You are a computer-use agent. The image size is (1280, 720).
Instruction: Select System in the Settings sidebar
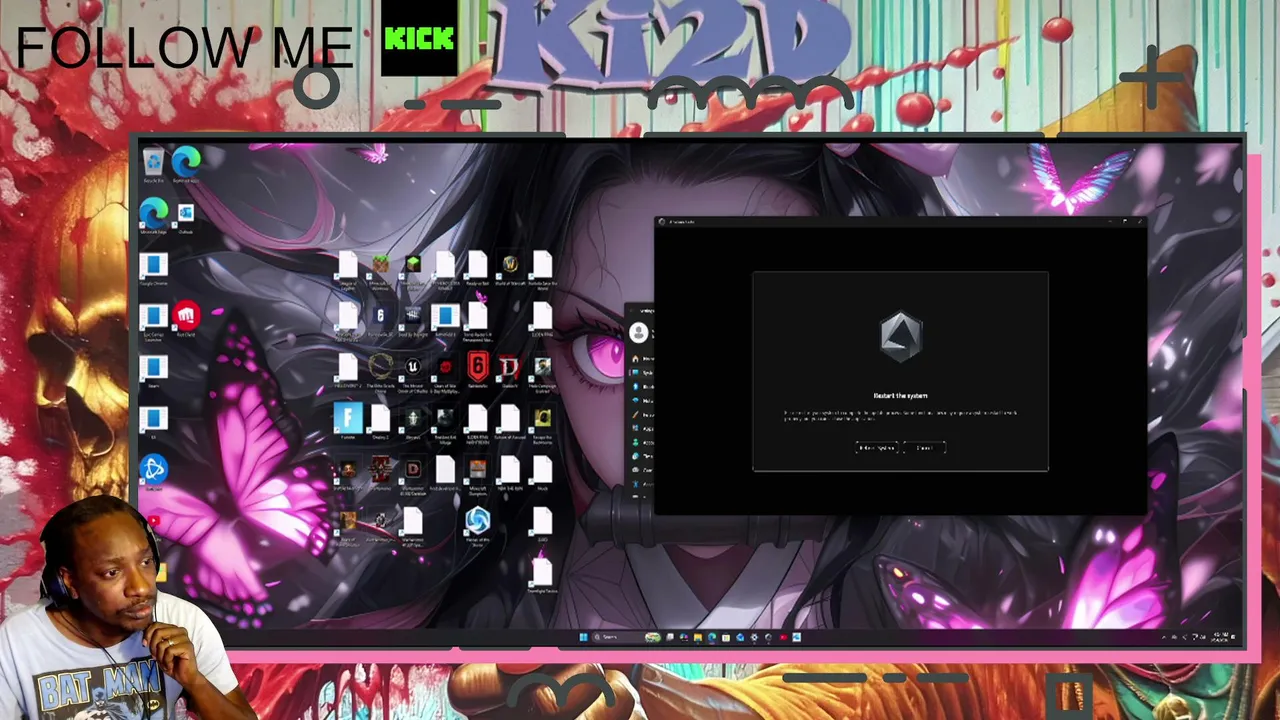pos(641,372)
